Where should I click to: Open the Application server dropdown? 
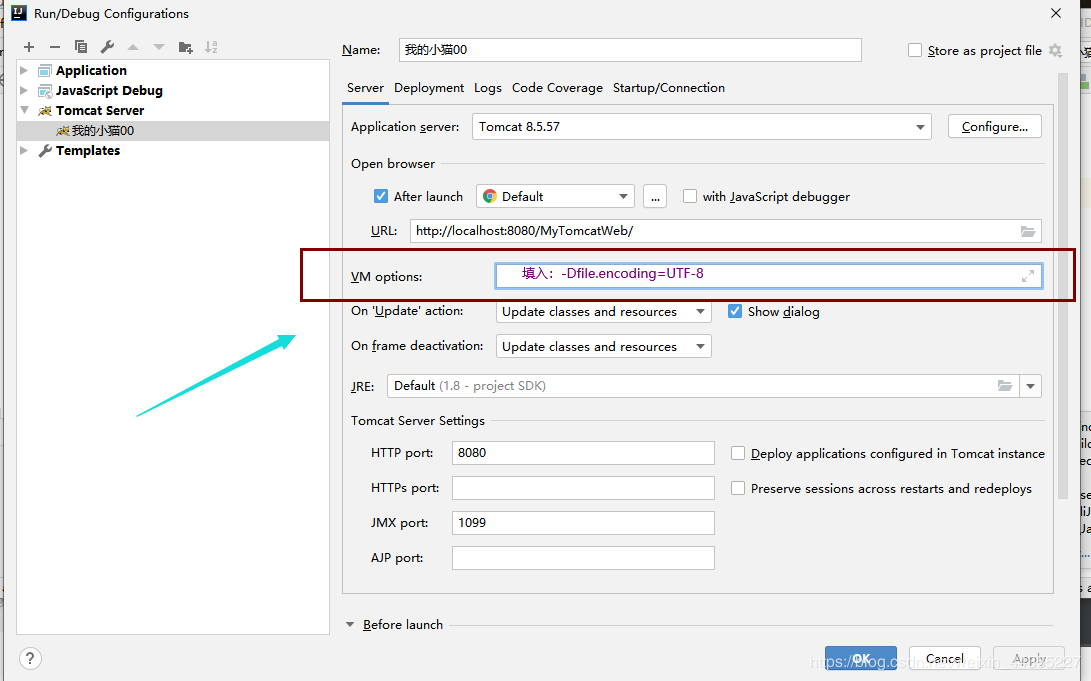[x=920, y=127]
